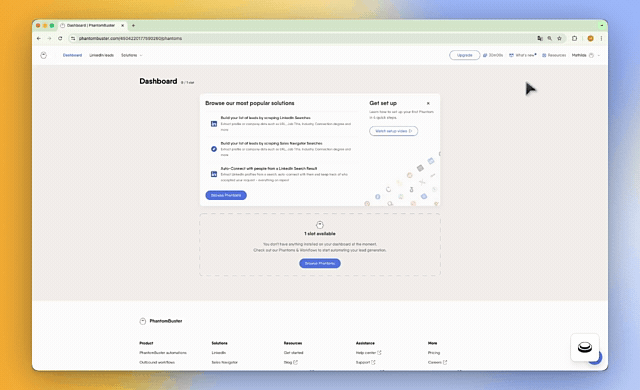Close the Dashboard browser tab

[x=122, y=25]
